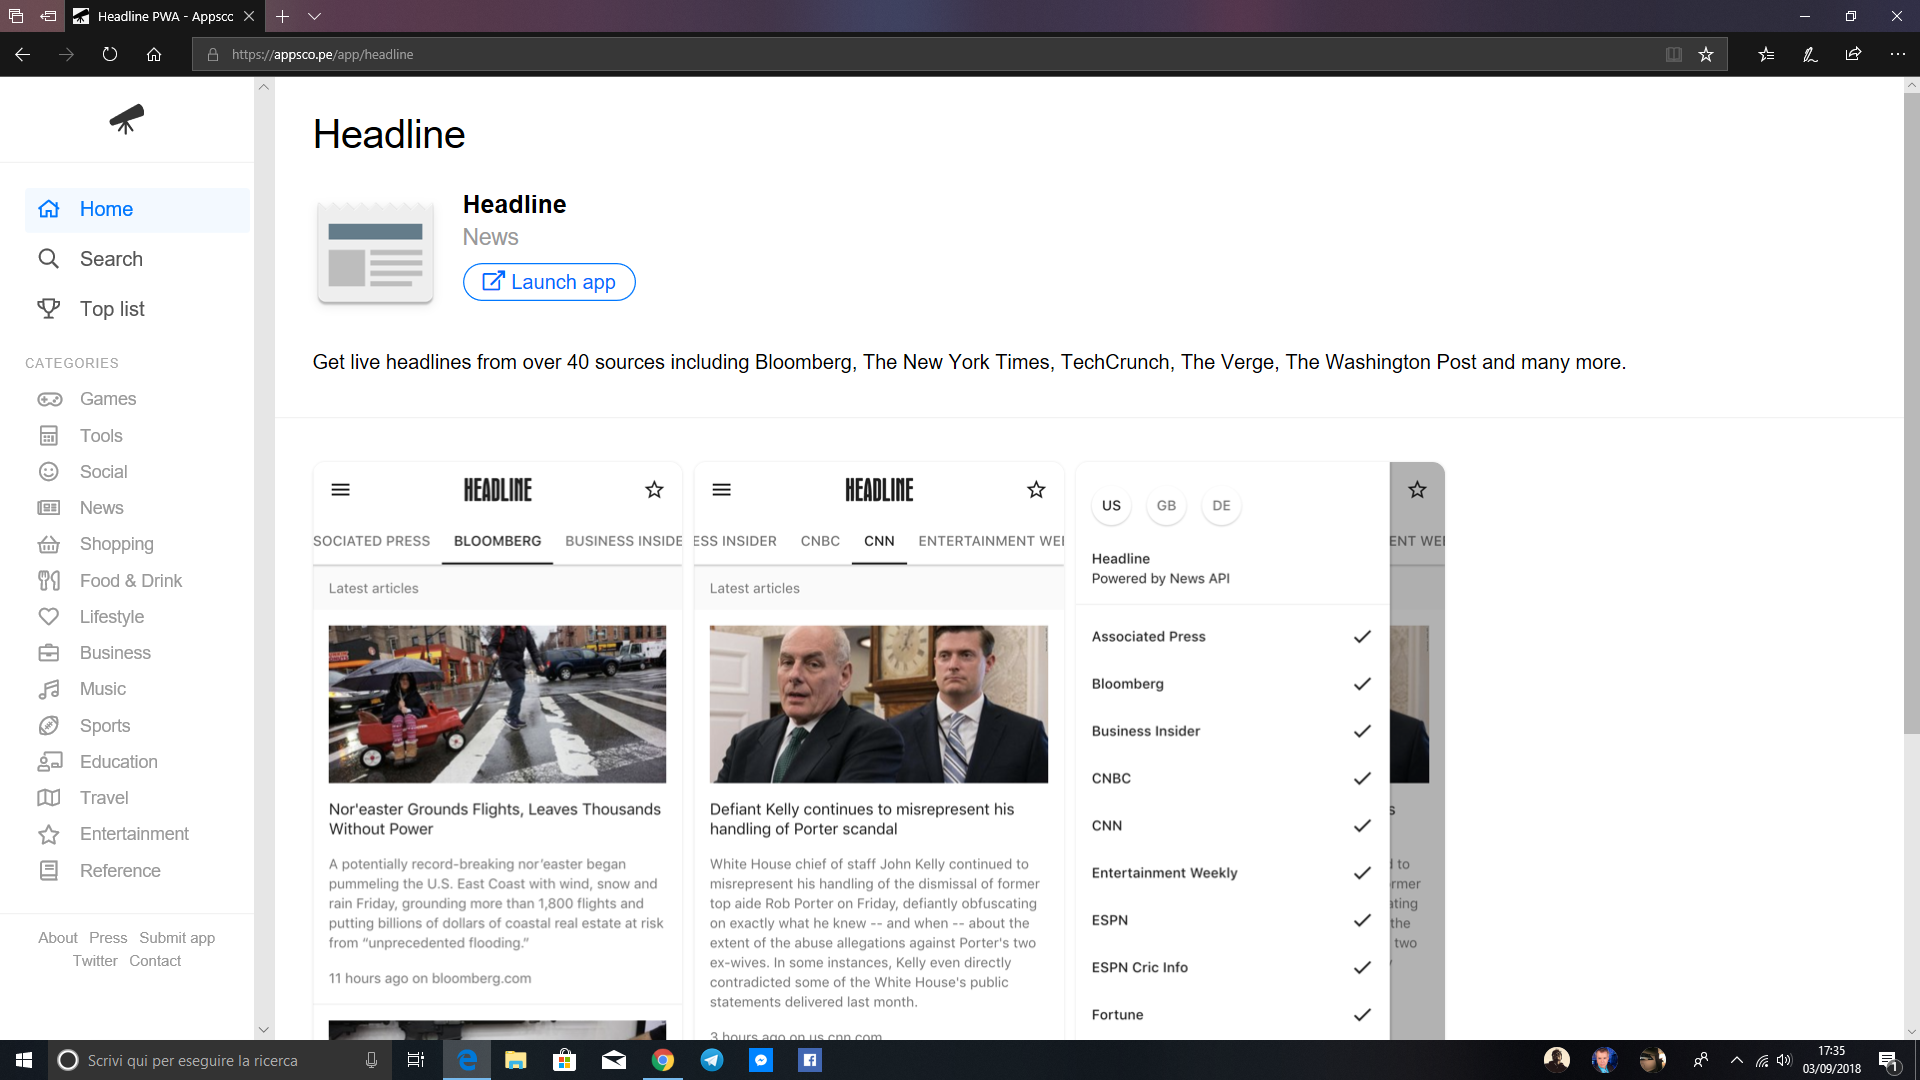Click the Share page icon
Screen dimensions: 1920x1080
tap(1853, 54)
